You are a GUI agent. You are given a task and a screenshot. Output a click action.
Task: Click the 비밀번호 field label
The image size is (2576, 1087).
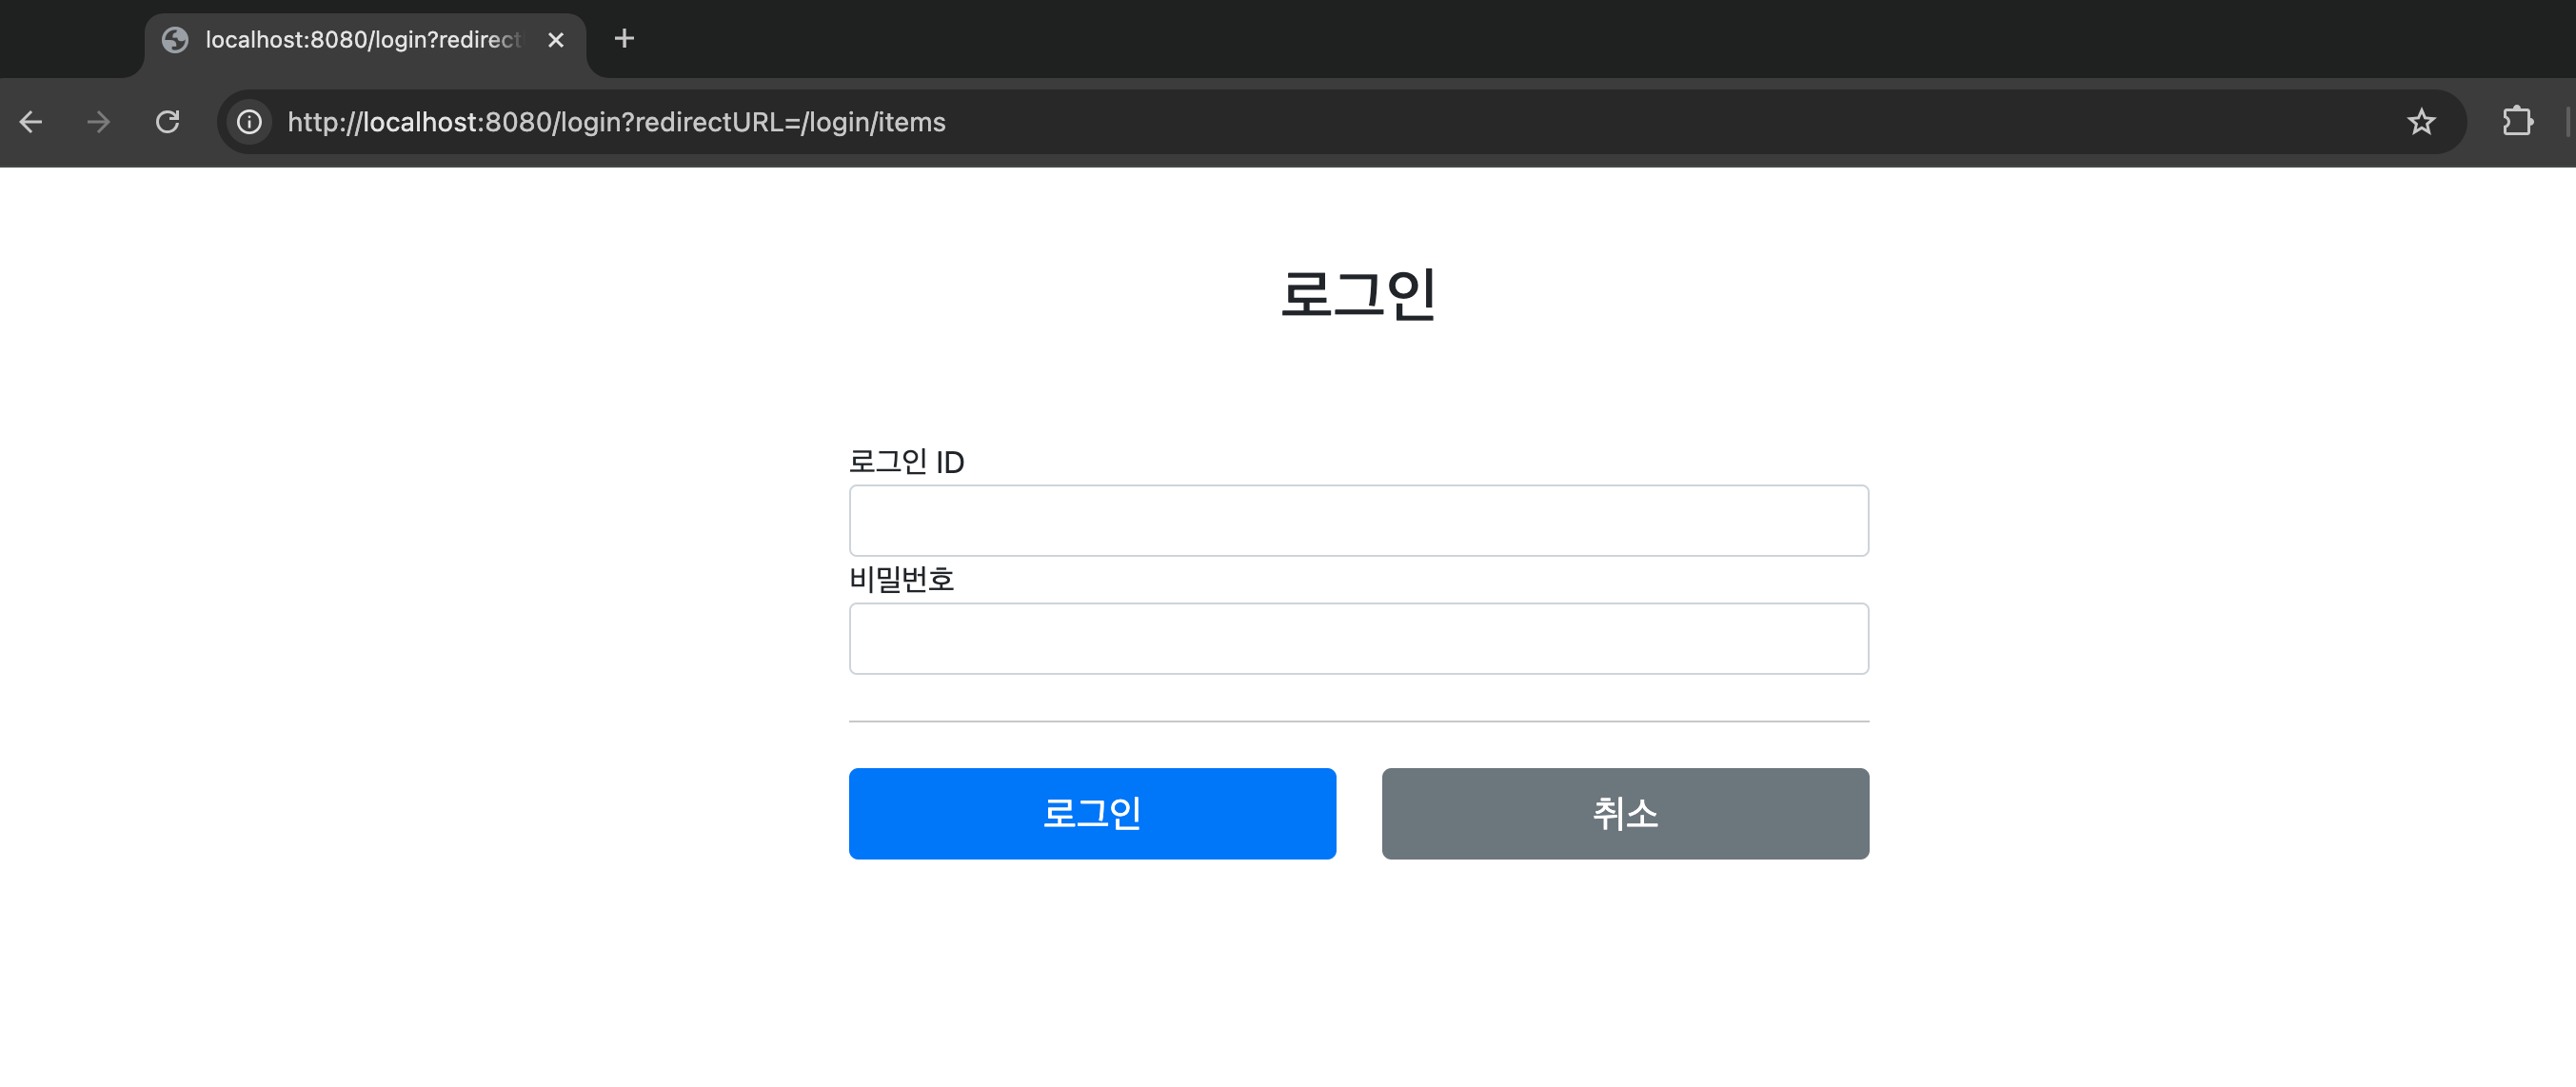[x=901, y=579]
